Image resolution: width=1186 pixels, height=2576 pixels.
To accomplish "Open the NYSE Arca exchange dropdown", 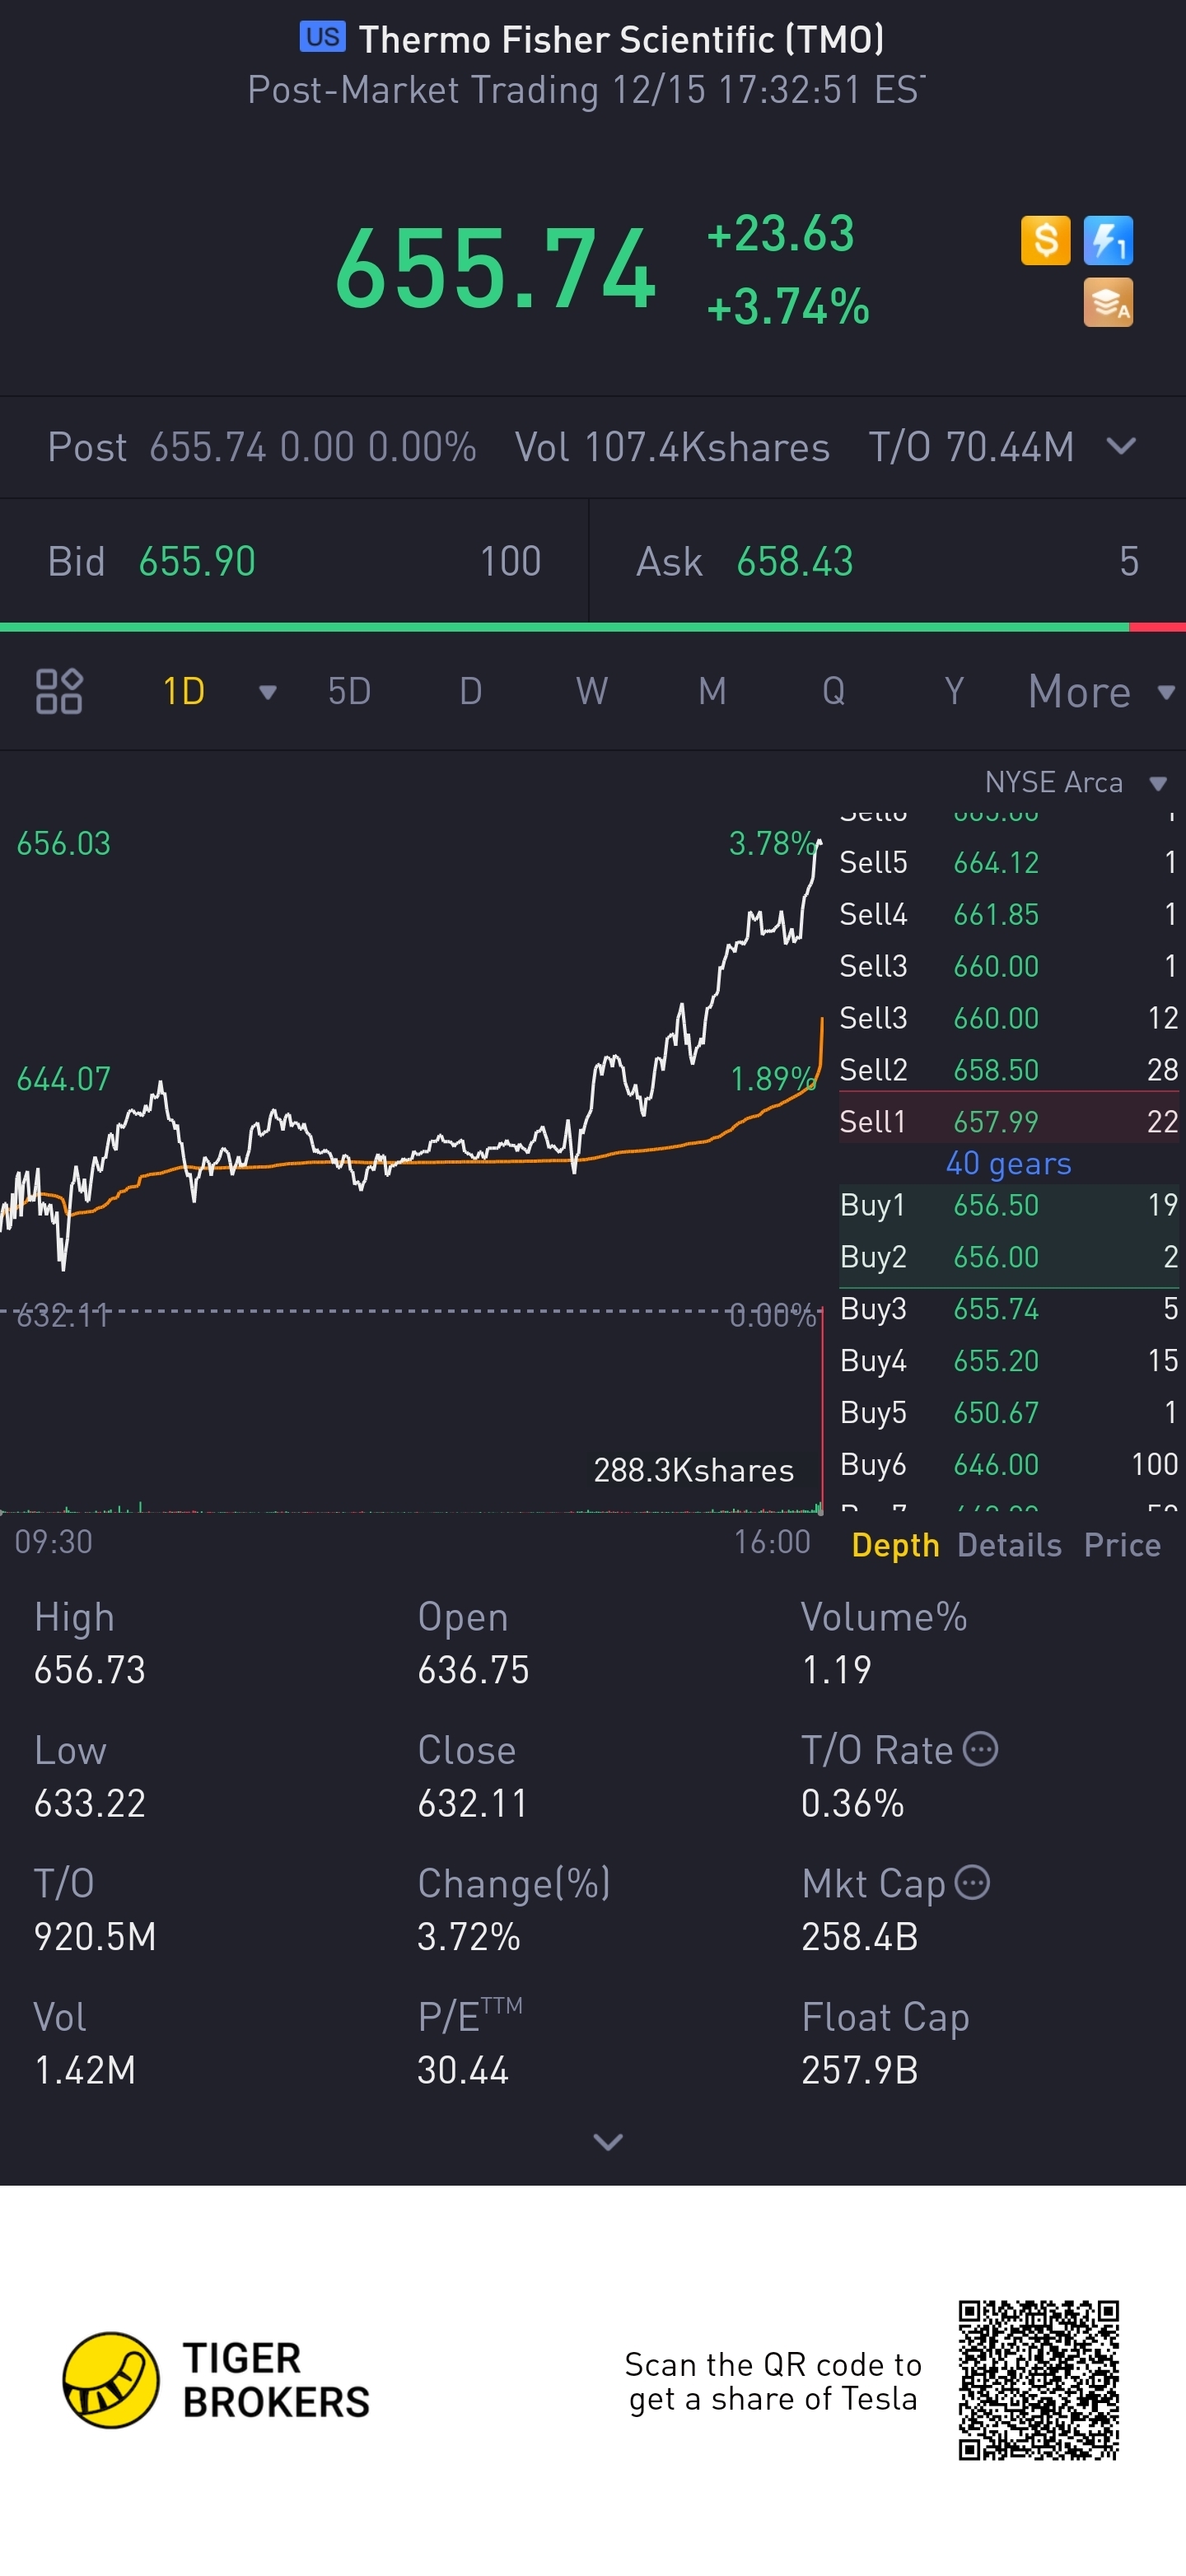I will point(1076,782).
